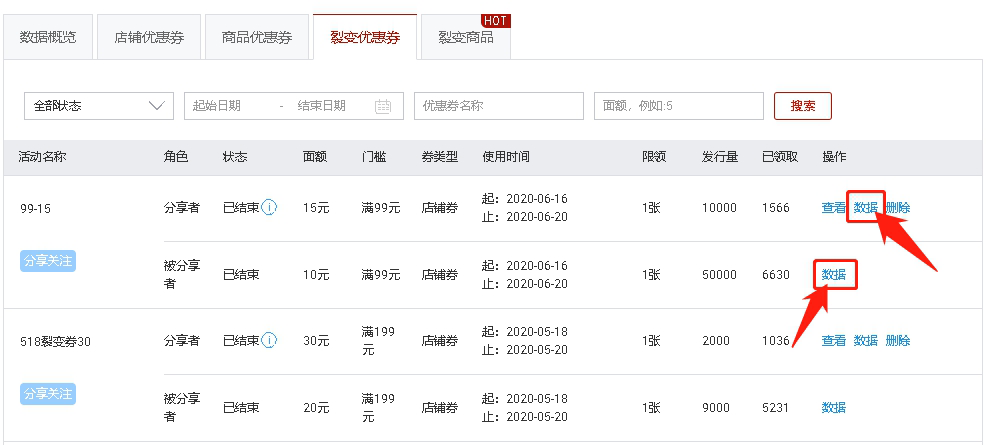Screen dimensions: 988x445
Task: Click 分享关注 tag under 99-15
Action: 48,261
